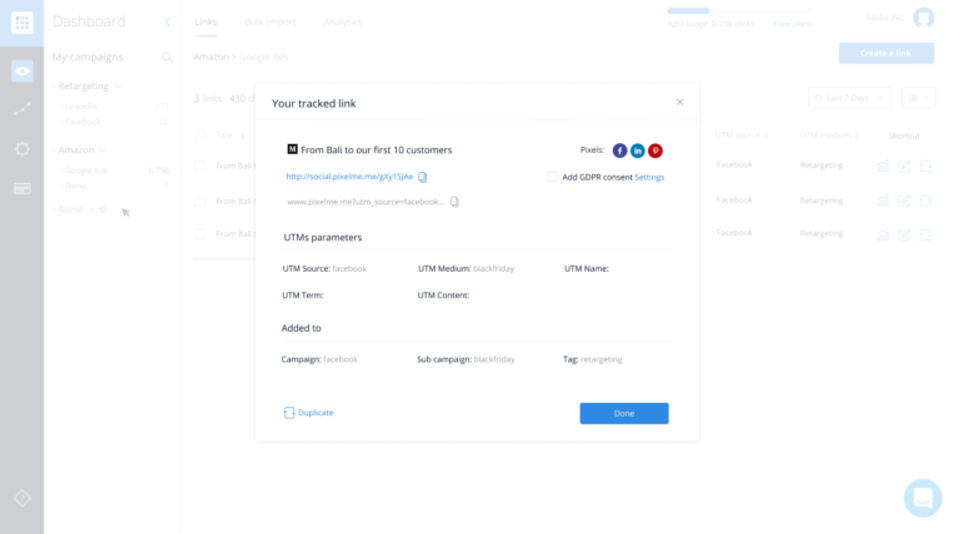Open the settings gear in sidebar
Image resolution: width=960 pixels, height=534 pixels.
point(22,149)
